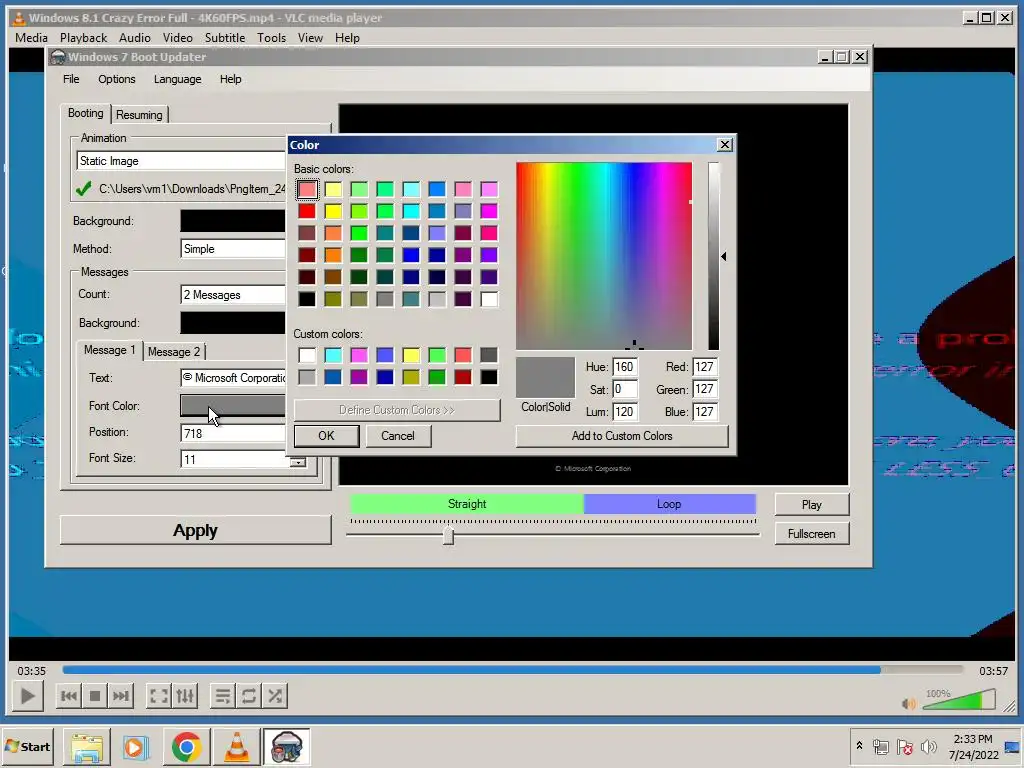This screenshot has height=768, width=1024.
Task: Switch to the Resuming tab
Action: (139, 115)
